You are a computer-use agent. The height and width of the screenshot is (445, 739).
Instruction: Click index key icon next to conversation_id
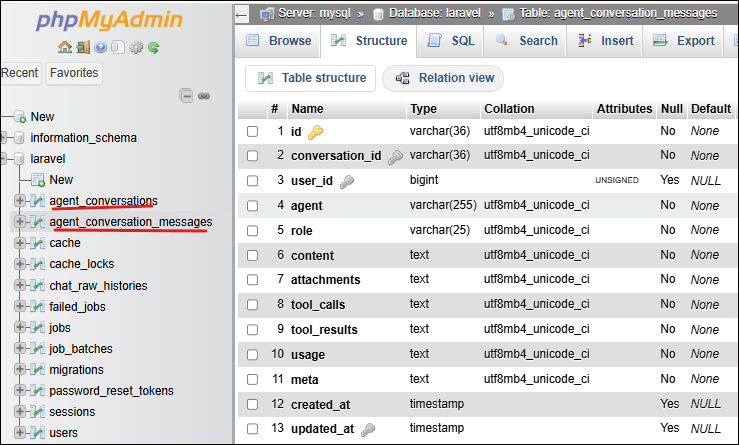point(396,157)
